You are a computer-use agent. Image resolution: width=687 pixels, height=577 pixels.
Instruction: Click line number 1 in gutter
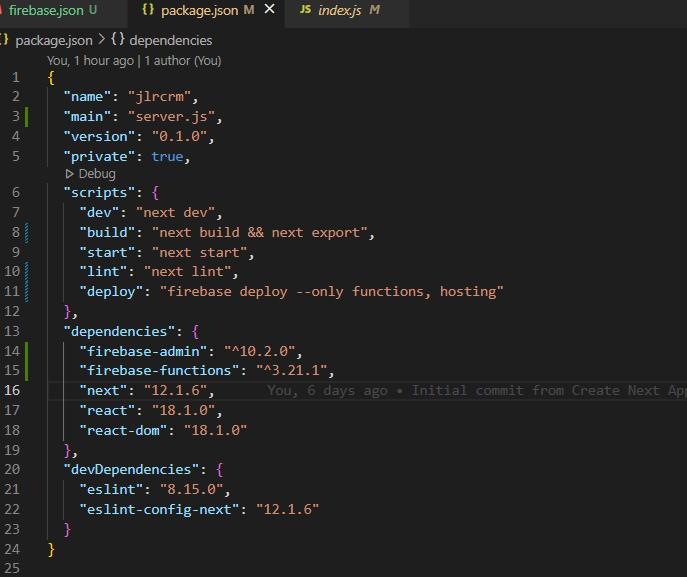[x=16, y=78]
